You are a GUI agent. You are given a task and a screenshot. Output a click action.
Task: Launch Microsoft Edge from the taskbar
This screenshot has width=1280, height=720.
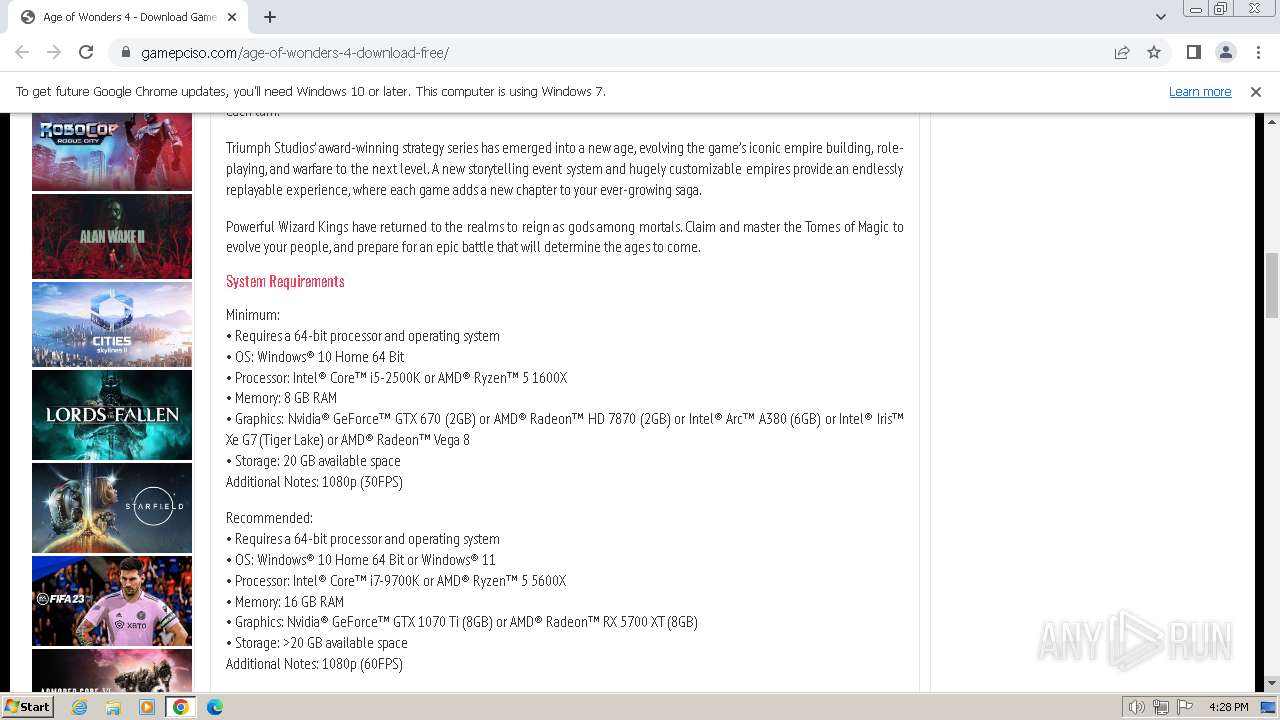(x=215, y=707)
